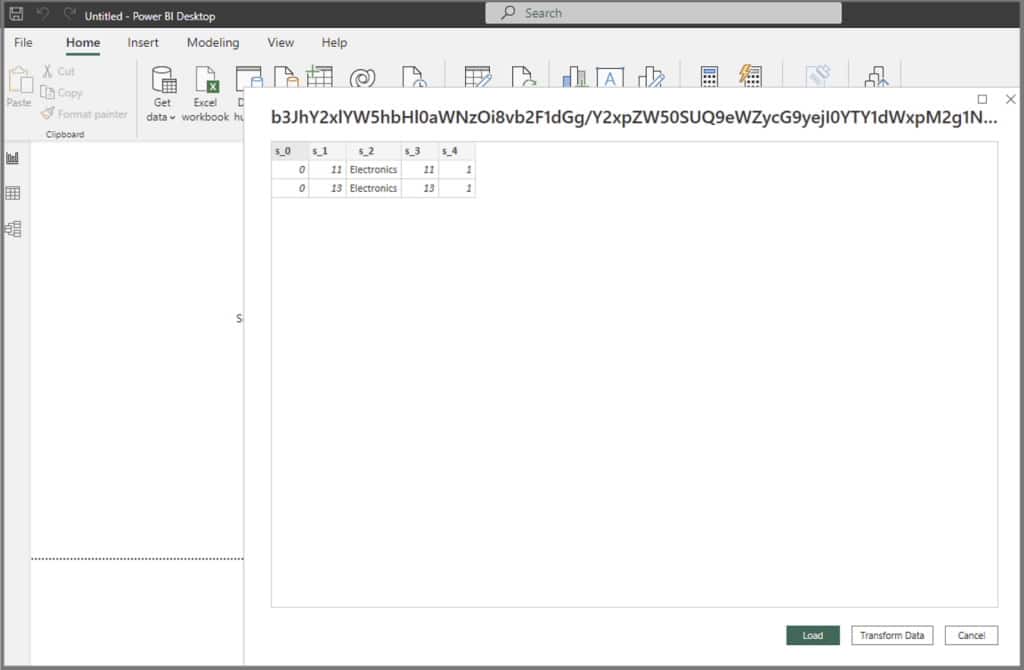Load the previewed table data

coord(812,635)
